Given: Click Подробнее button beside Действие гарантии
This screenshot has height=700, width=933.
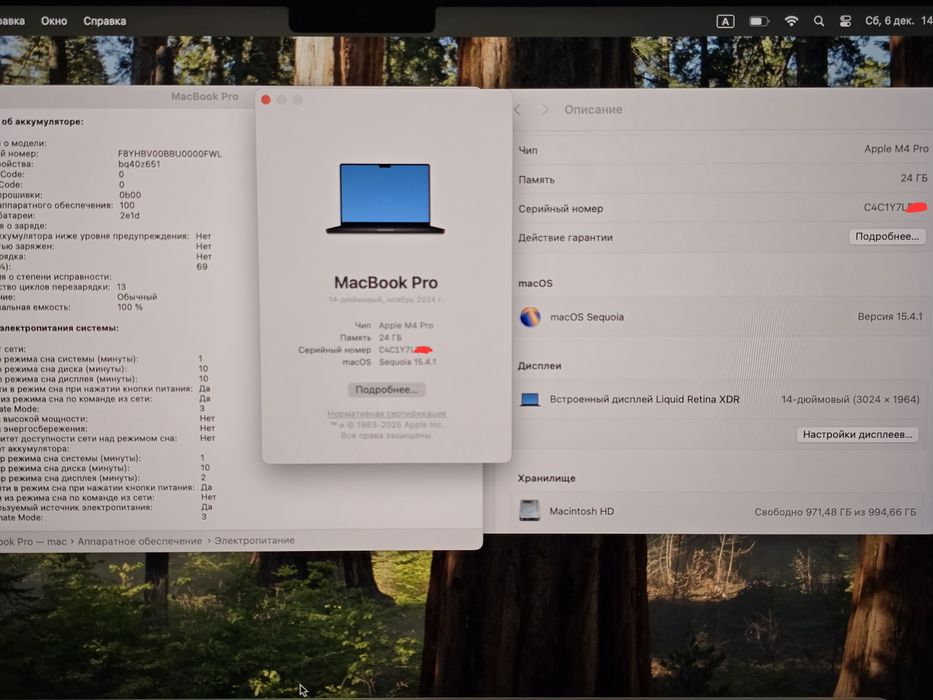Looking at the screenshot, I should coord(887,236).
